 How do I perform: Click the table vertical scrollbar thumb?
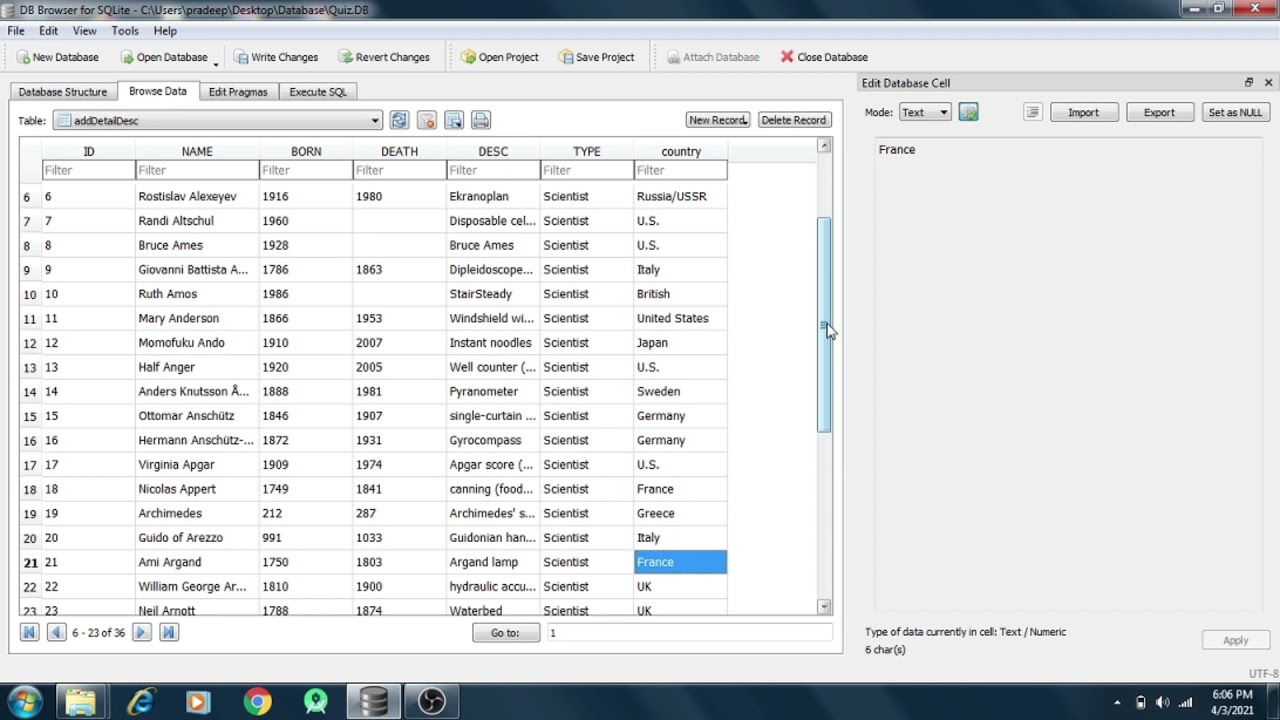tap(824, 325)
